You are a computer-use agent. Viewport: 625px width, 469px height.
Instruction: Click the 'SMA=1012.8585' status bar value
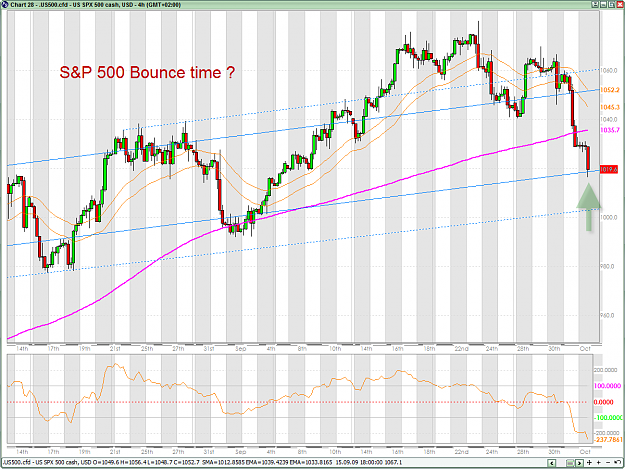point(223,463)
